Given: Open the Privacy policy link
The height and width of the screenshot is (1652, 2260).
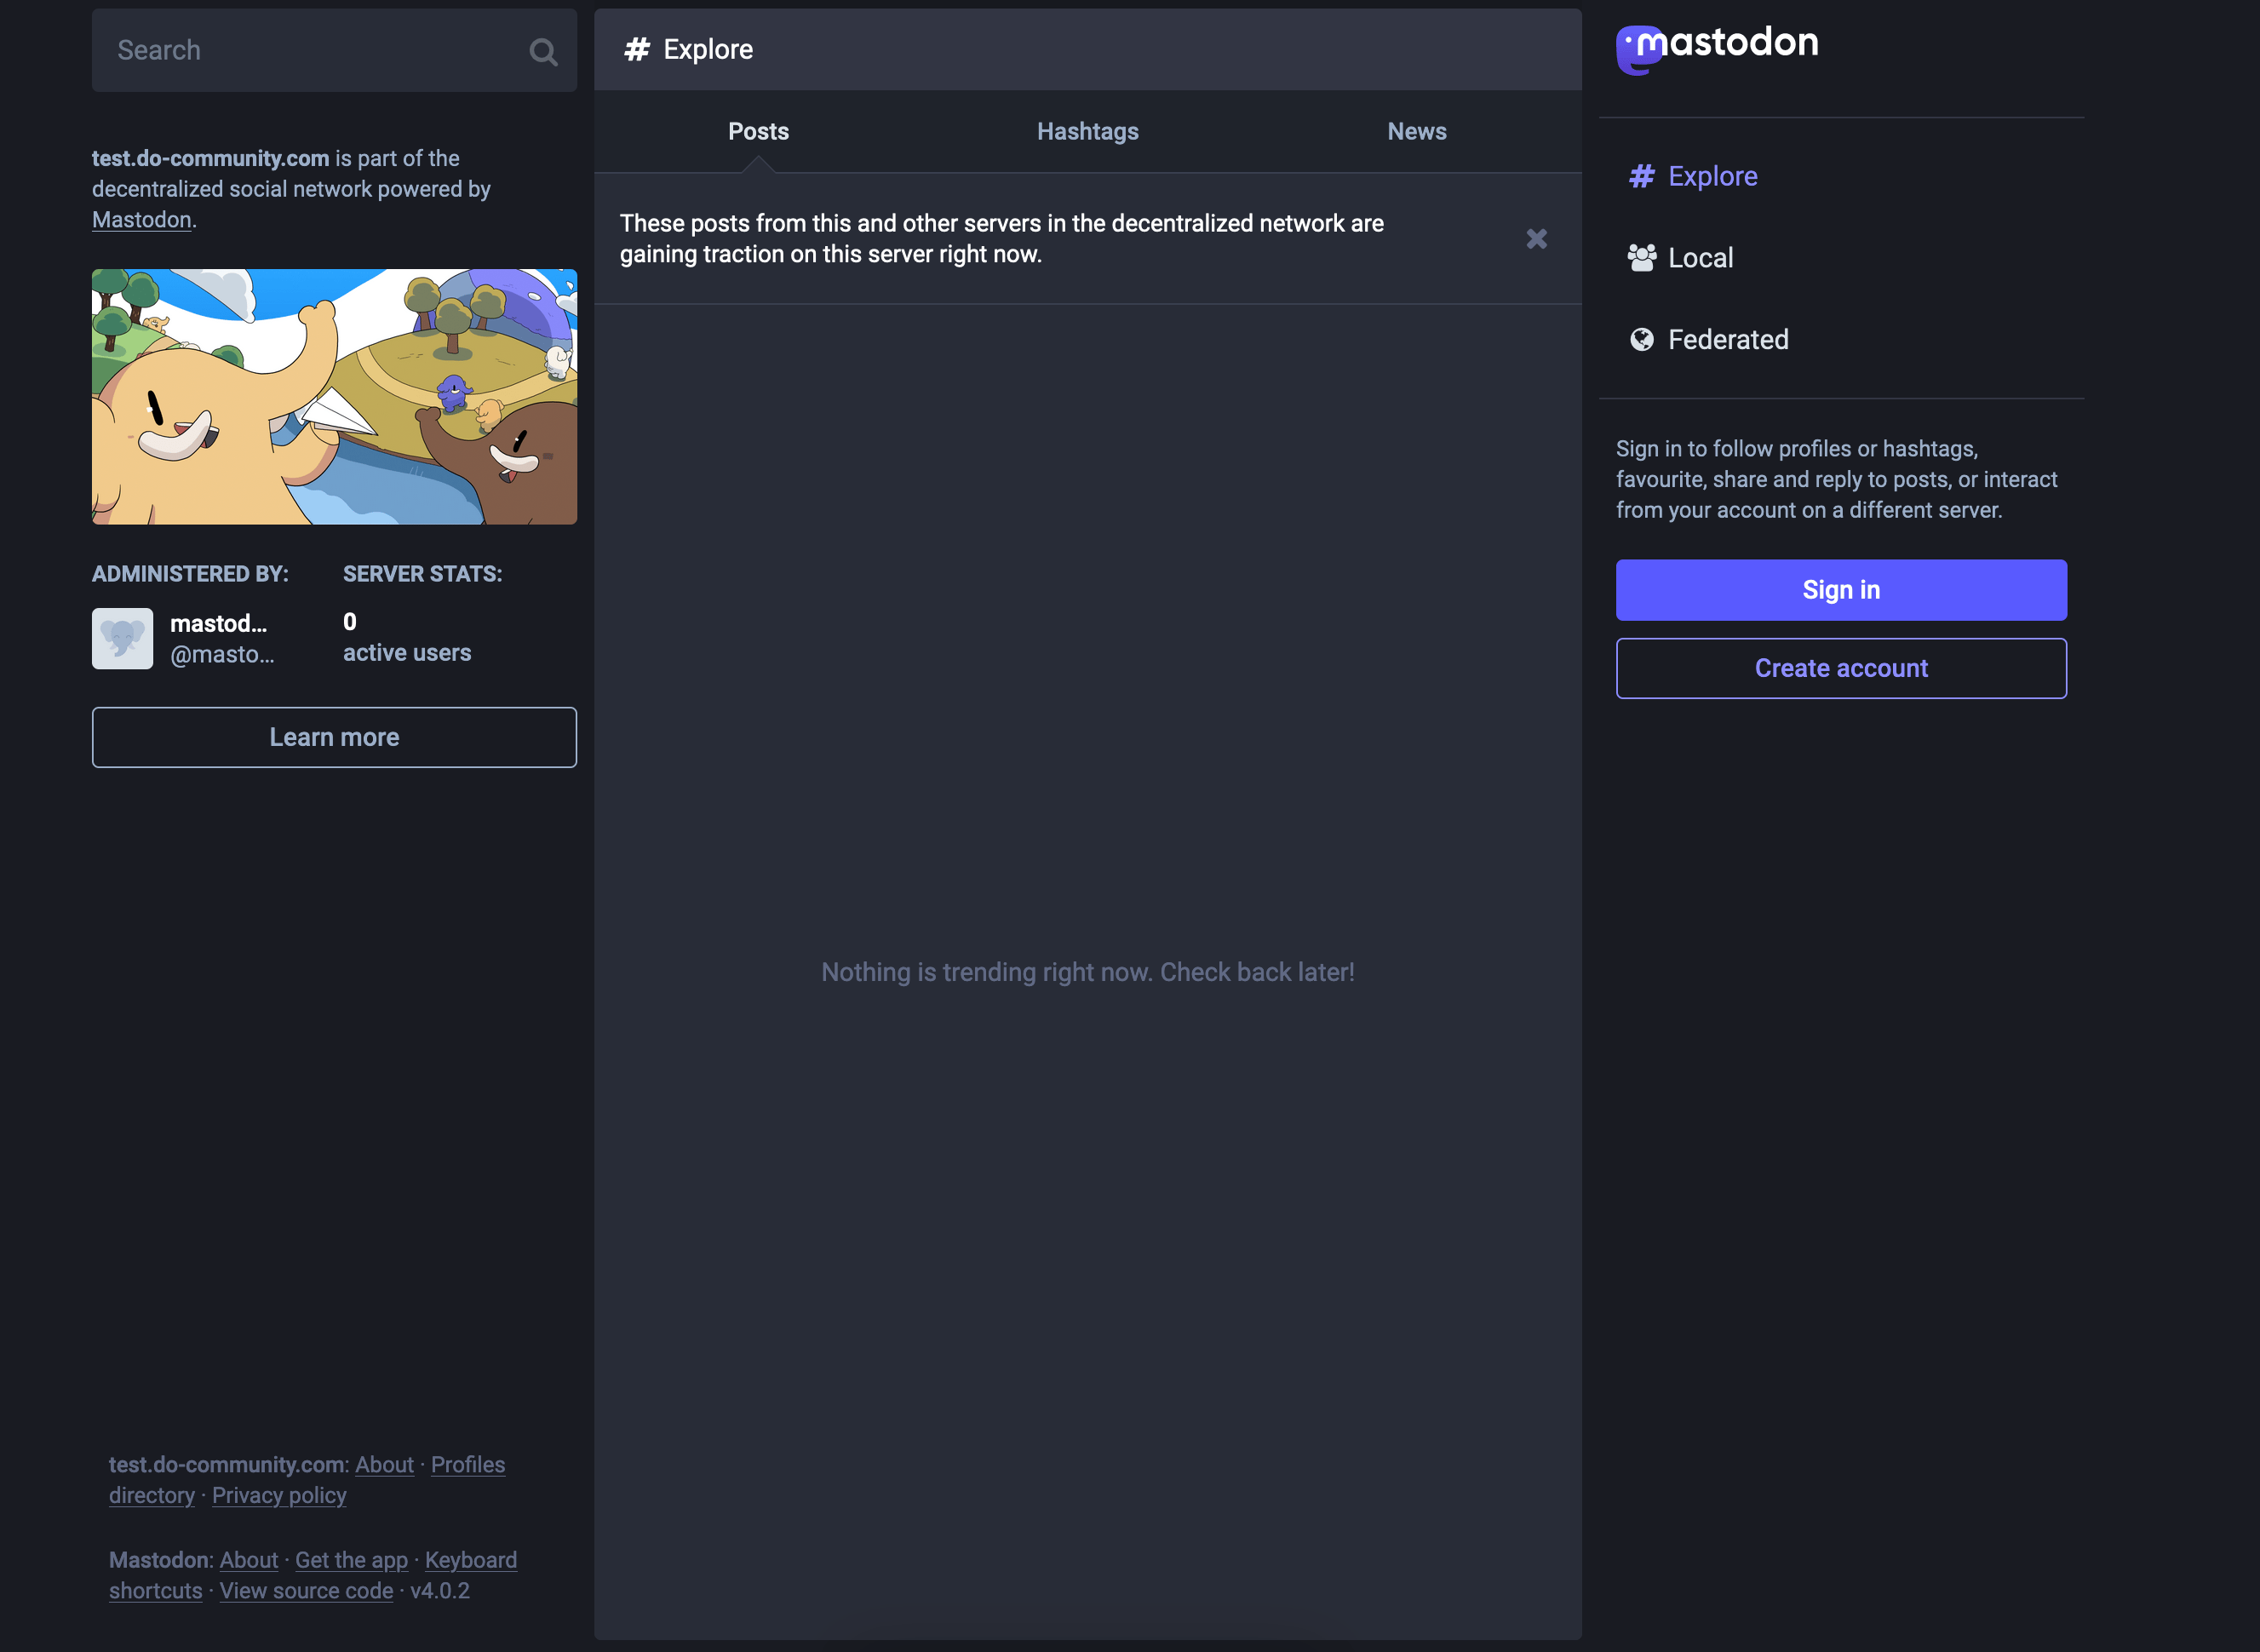Looking at the screenshot, I should click(279, 1496).
